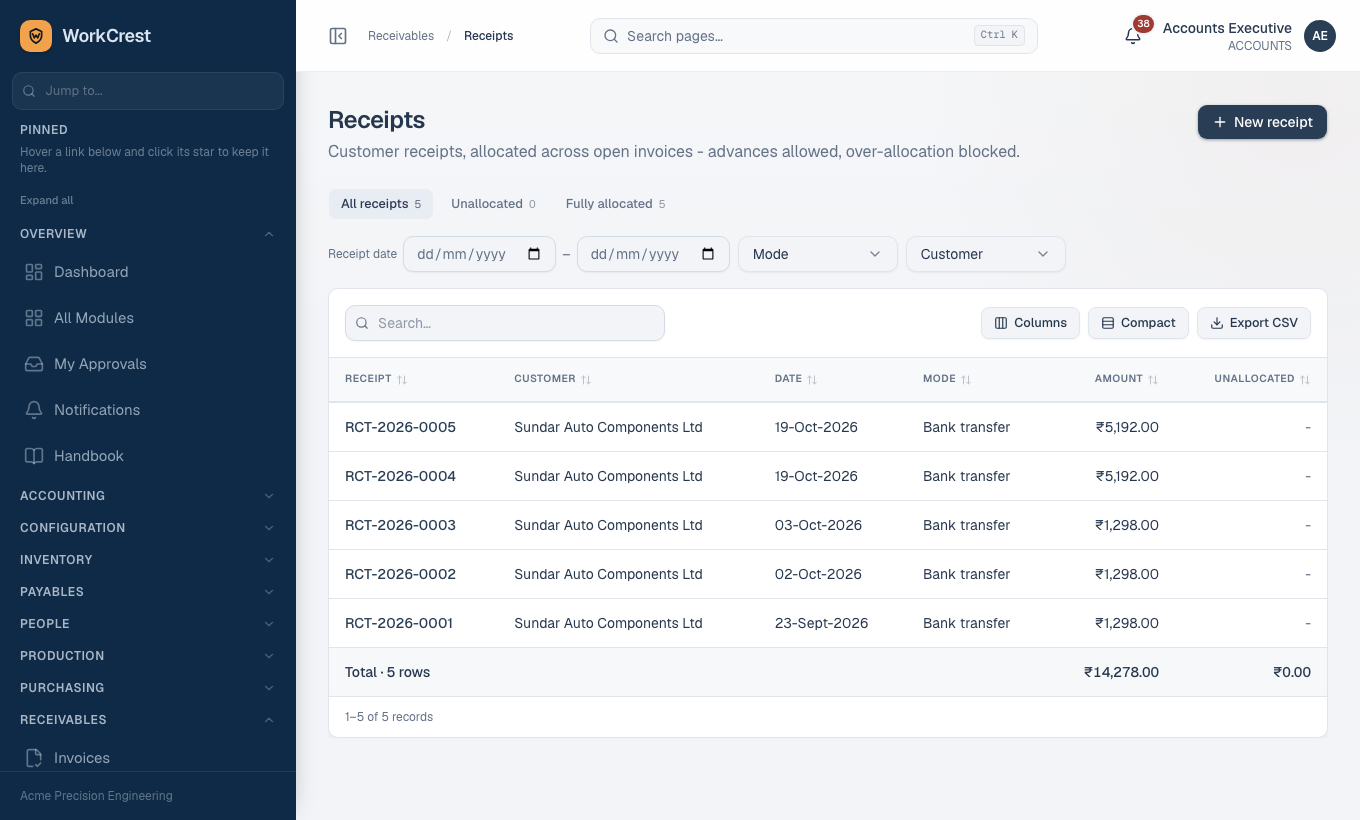
Task: Open Dashboard from the sidebar
Action: click(148, 272)
